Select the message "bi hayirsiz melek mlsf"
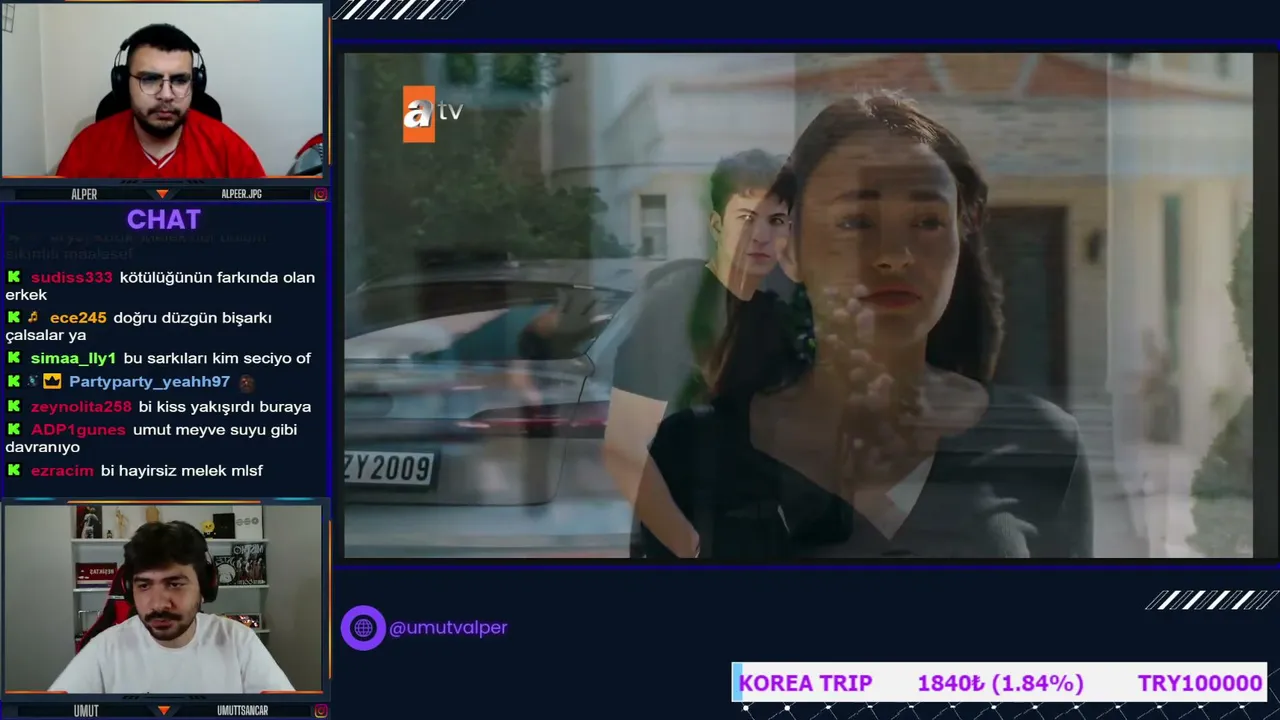1280x720 pixels. pyautogui.click(x=182, y=470)
